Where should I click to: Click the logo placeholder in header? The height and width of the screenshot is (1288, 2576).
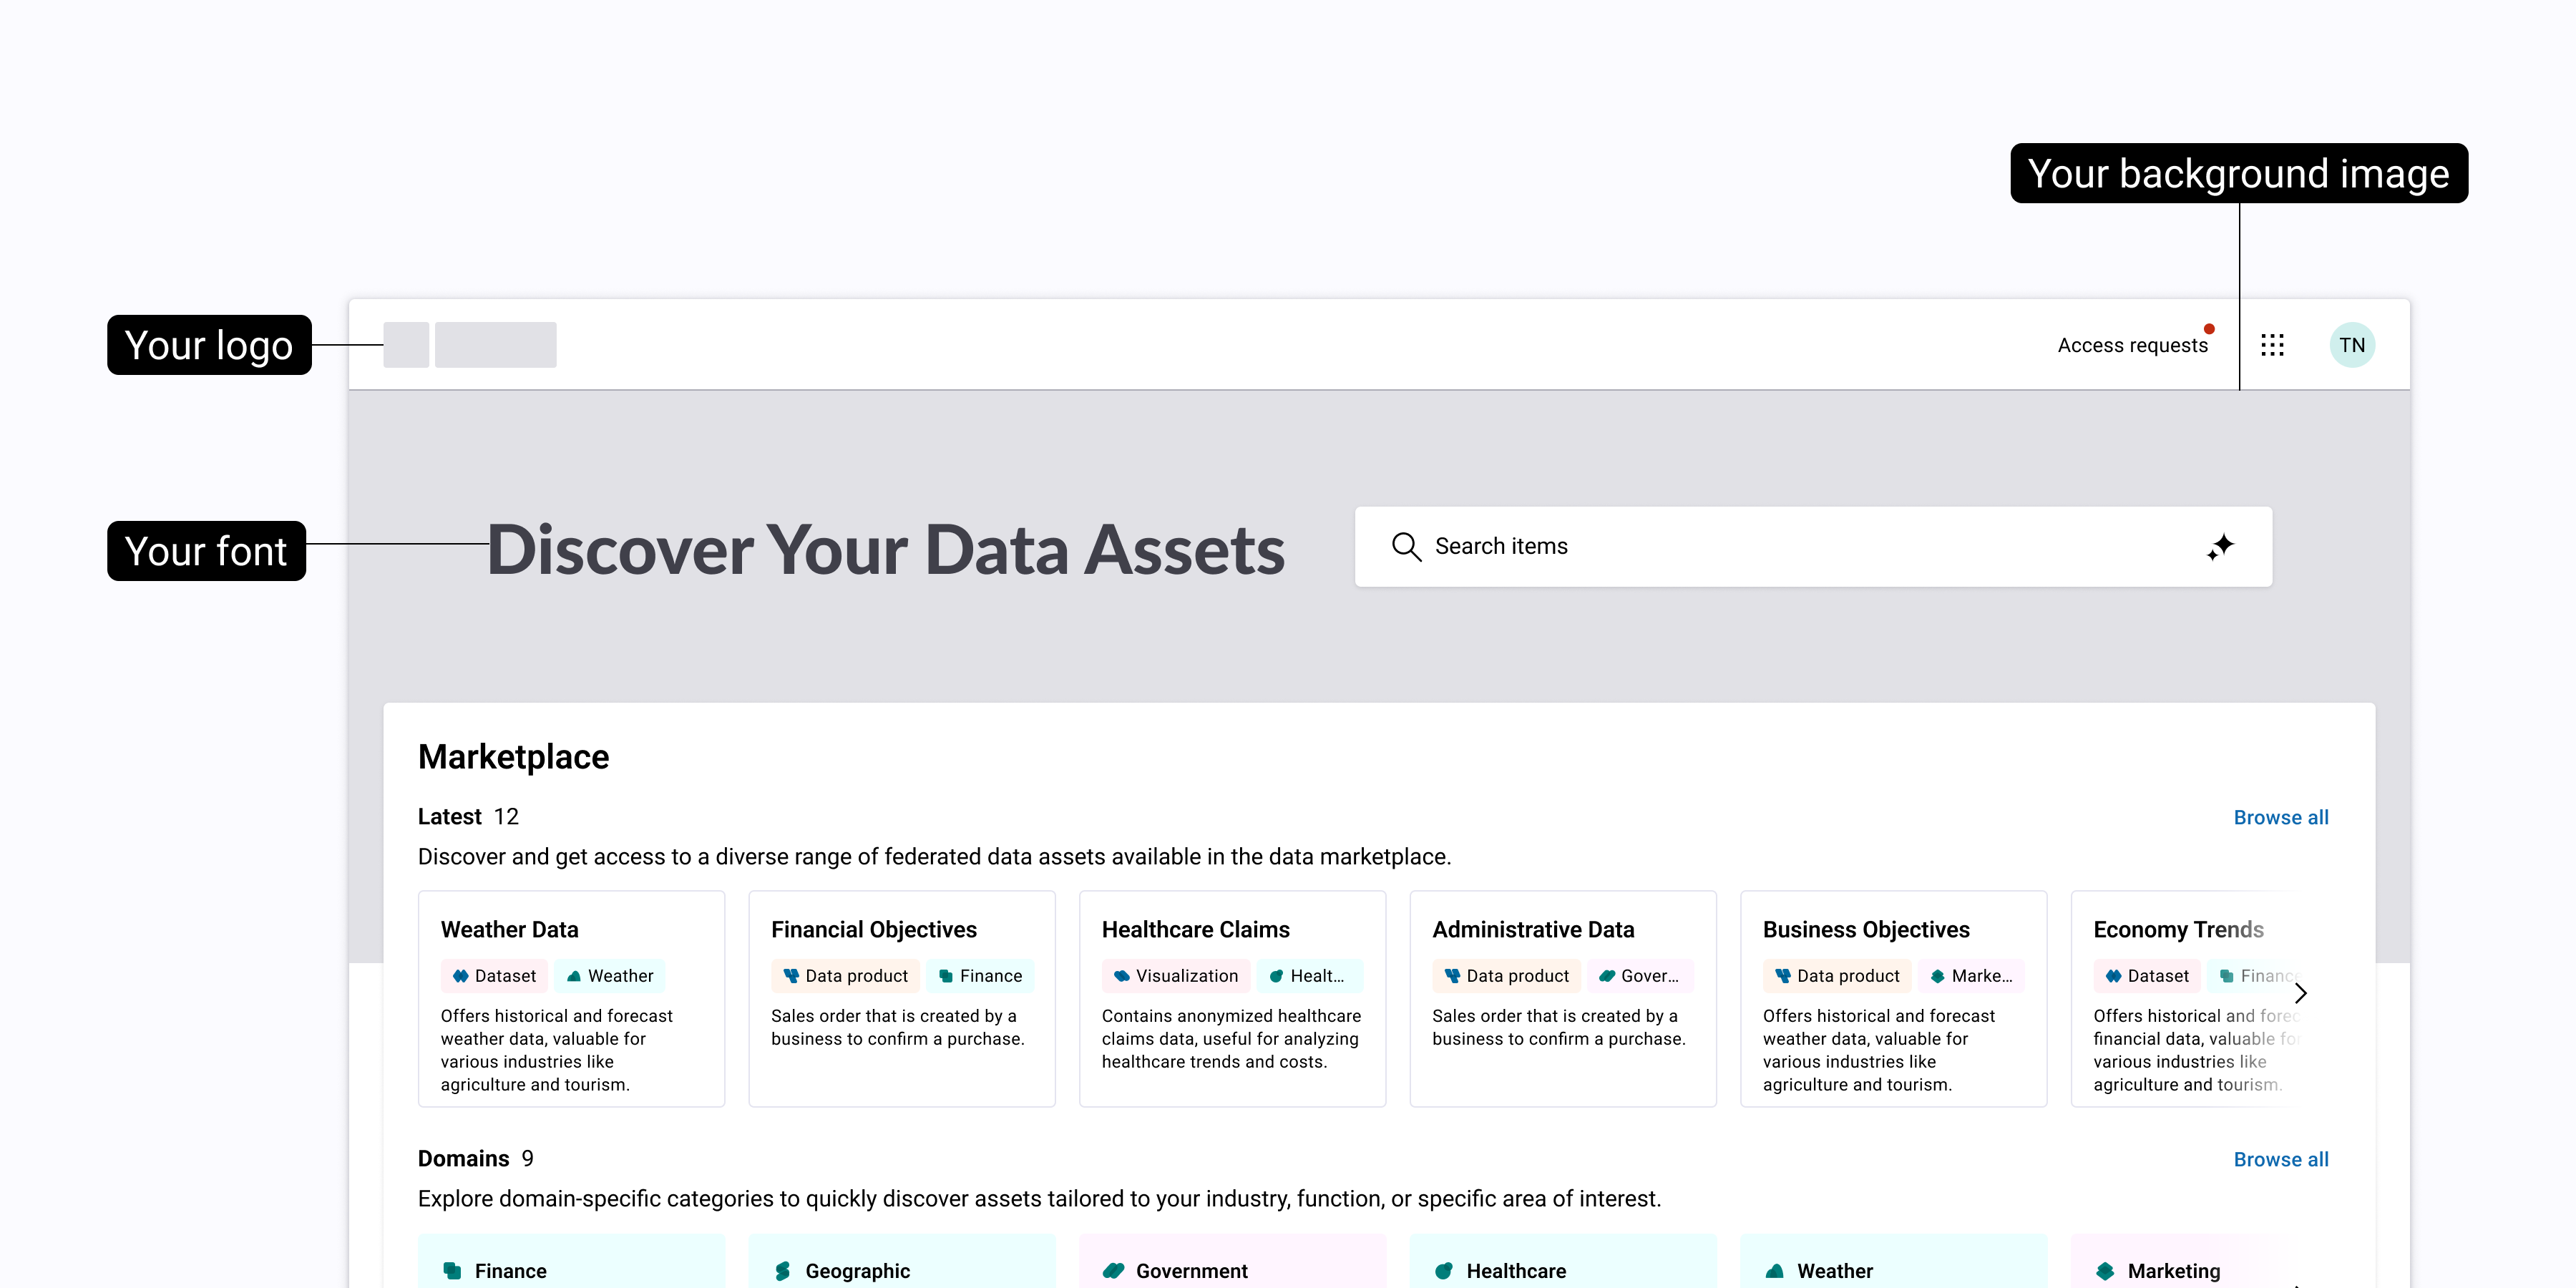point(470,345)
